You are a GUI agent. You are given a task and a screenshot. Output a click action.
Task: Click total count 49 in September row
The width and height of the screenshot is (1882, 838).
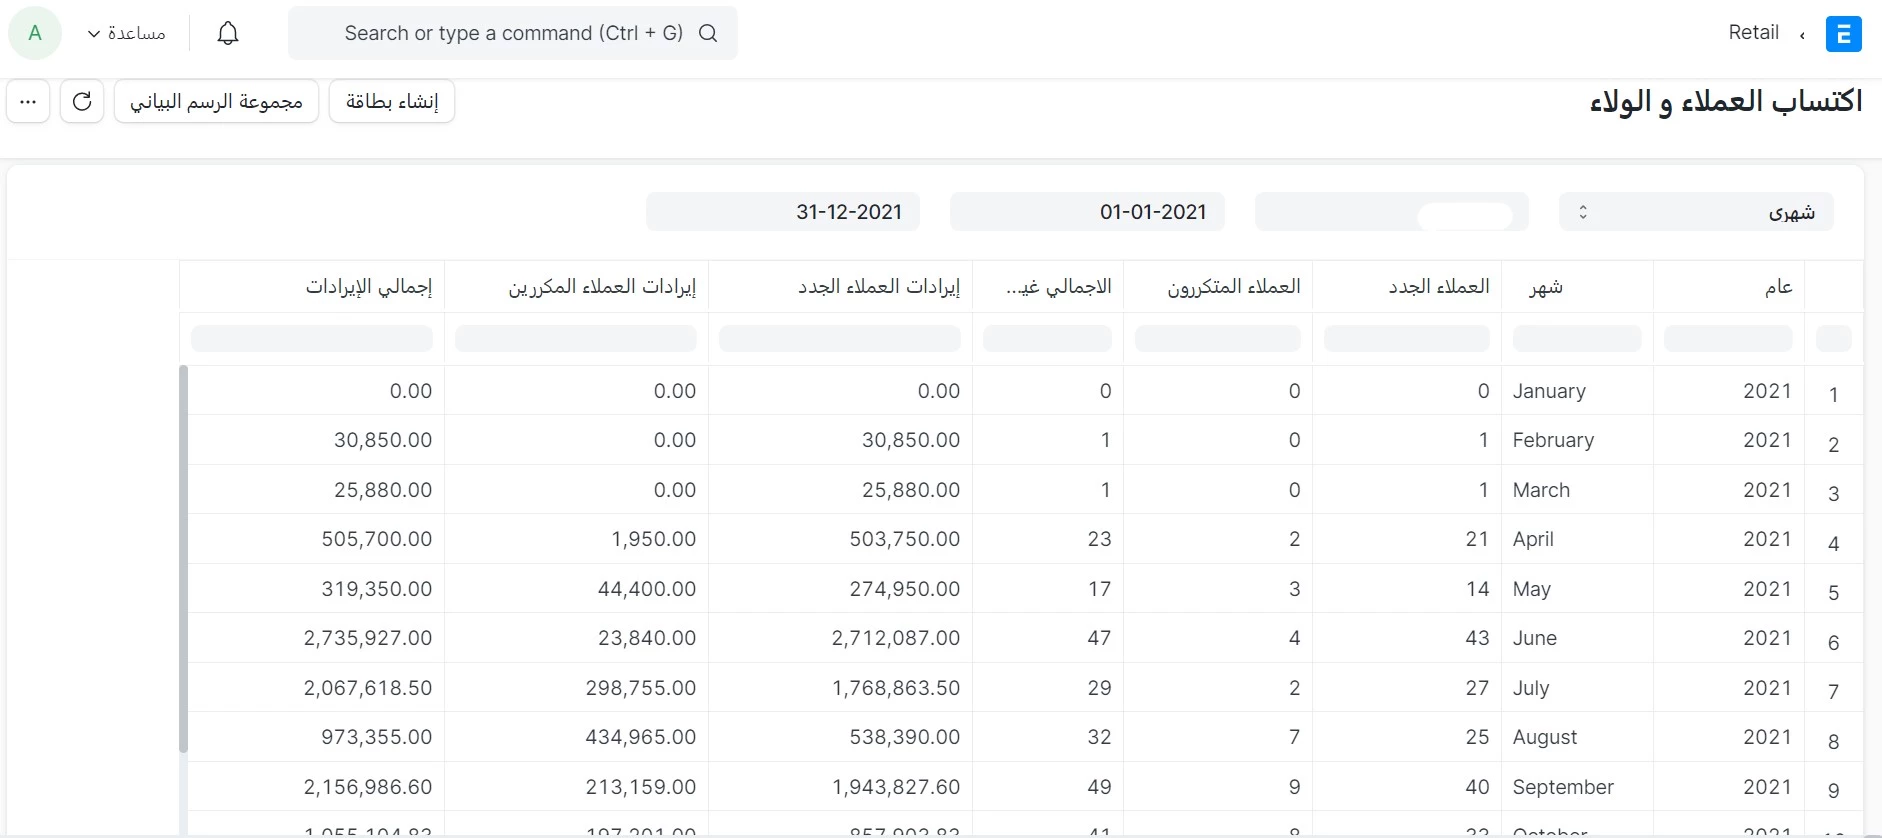click(x=1048, y=787)
